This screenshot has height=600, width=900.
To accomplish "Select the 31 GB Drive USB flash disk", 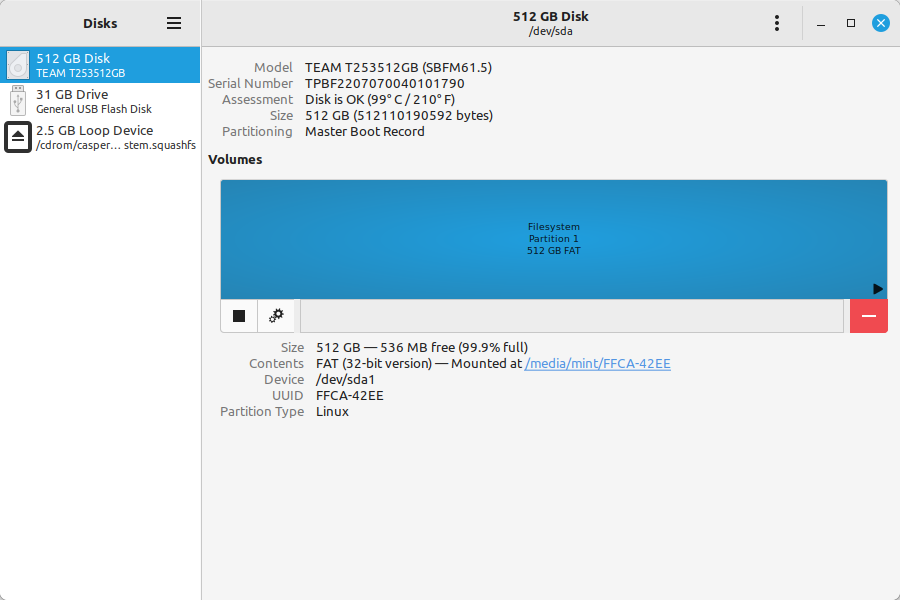I will (x=100, y=101).
